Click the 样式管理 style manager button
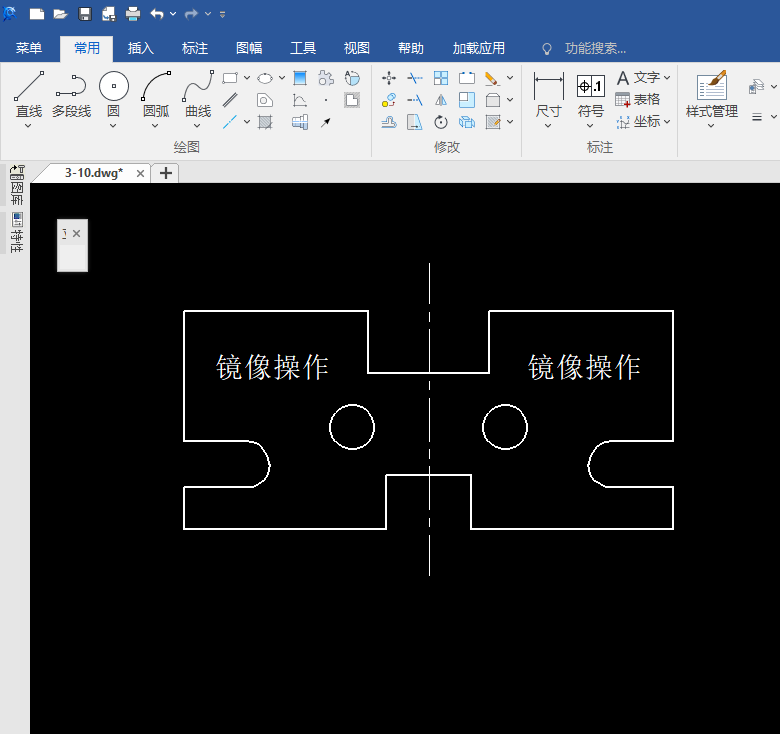Image resolution: width=780 pixels, height=734 pixels. tap(711, 94)
